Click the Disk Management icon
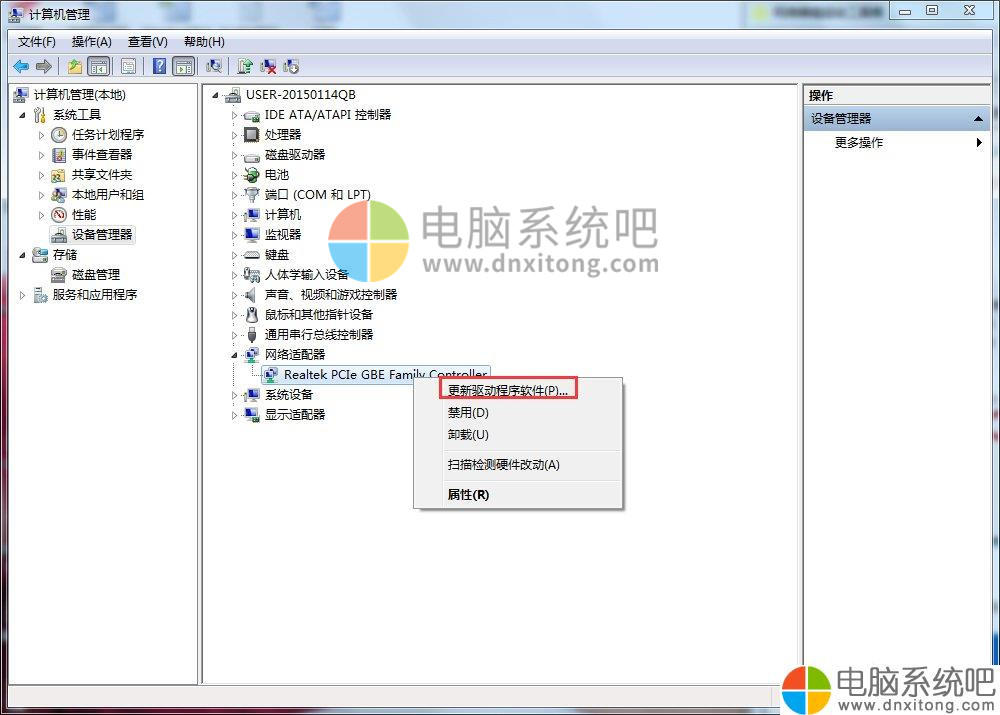The height and width of the screenshot is (715, 1000). point(59,275)
